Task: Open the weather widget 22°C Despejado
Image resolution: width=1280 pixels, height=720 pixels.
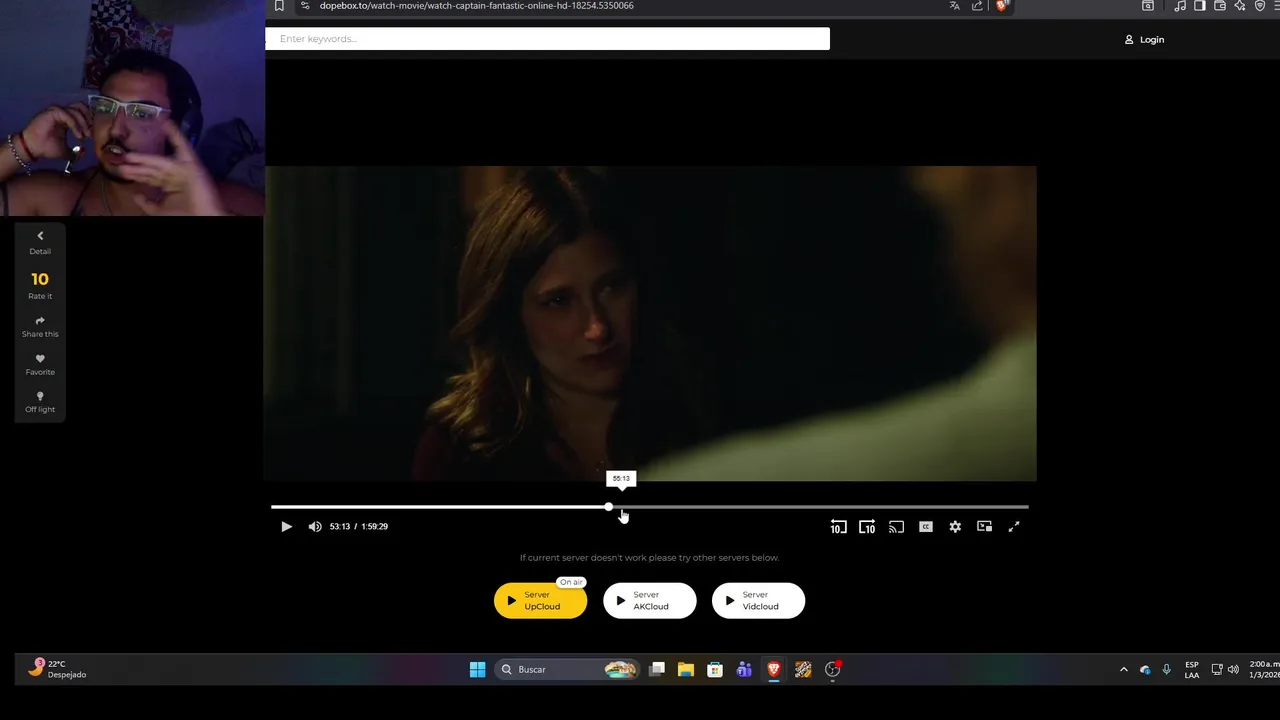Action: point(57,669)
